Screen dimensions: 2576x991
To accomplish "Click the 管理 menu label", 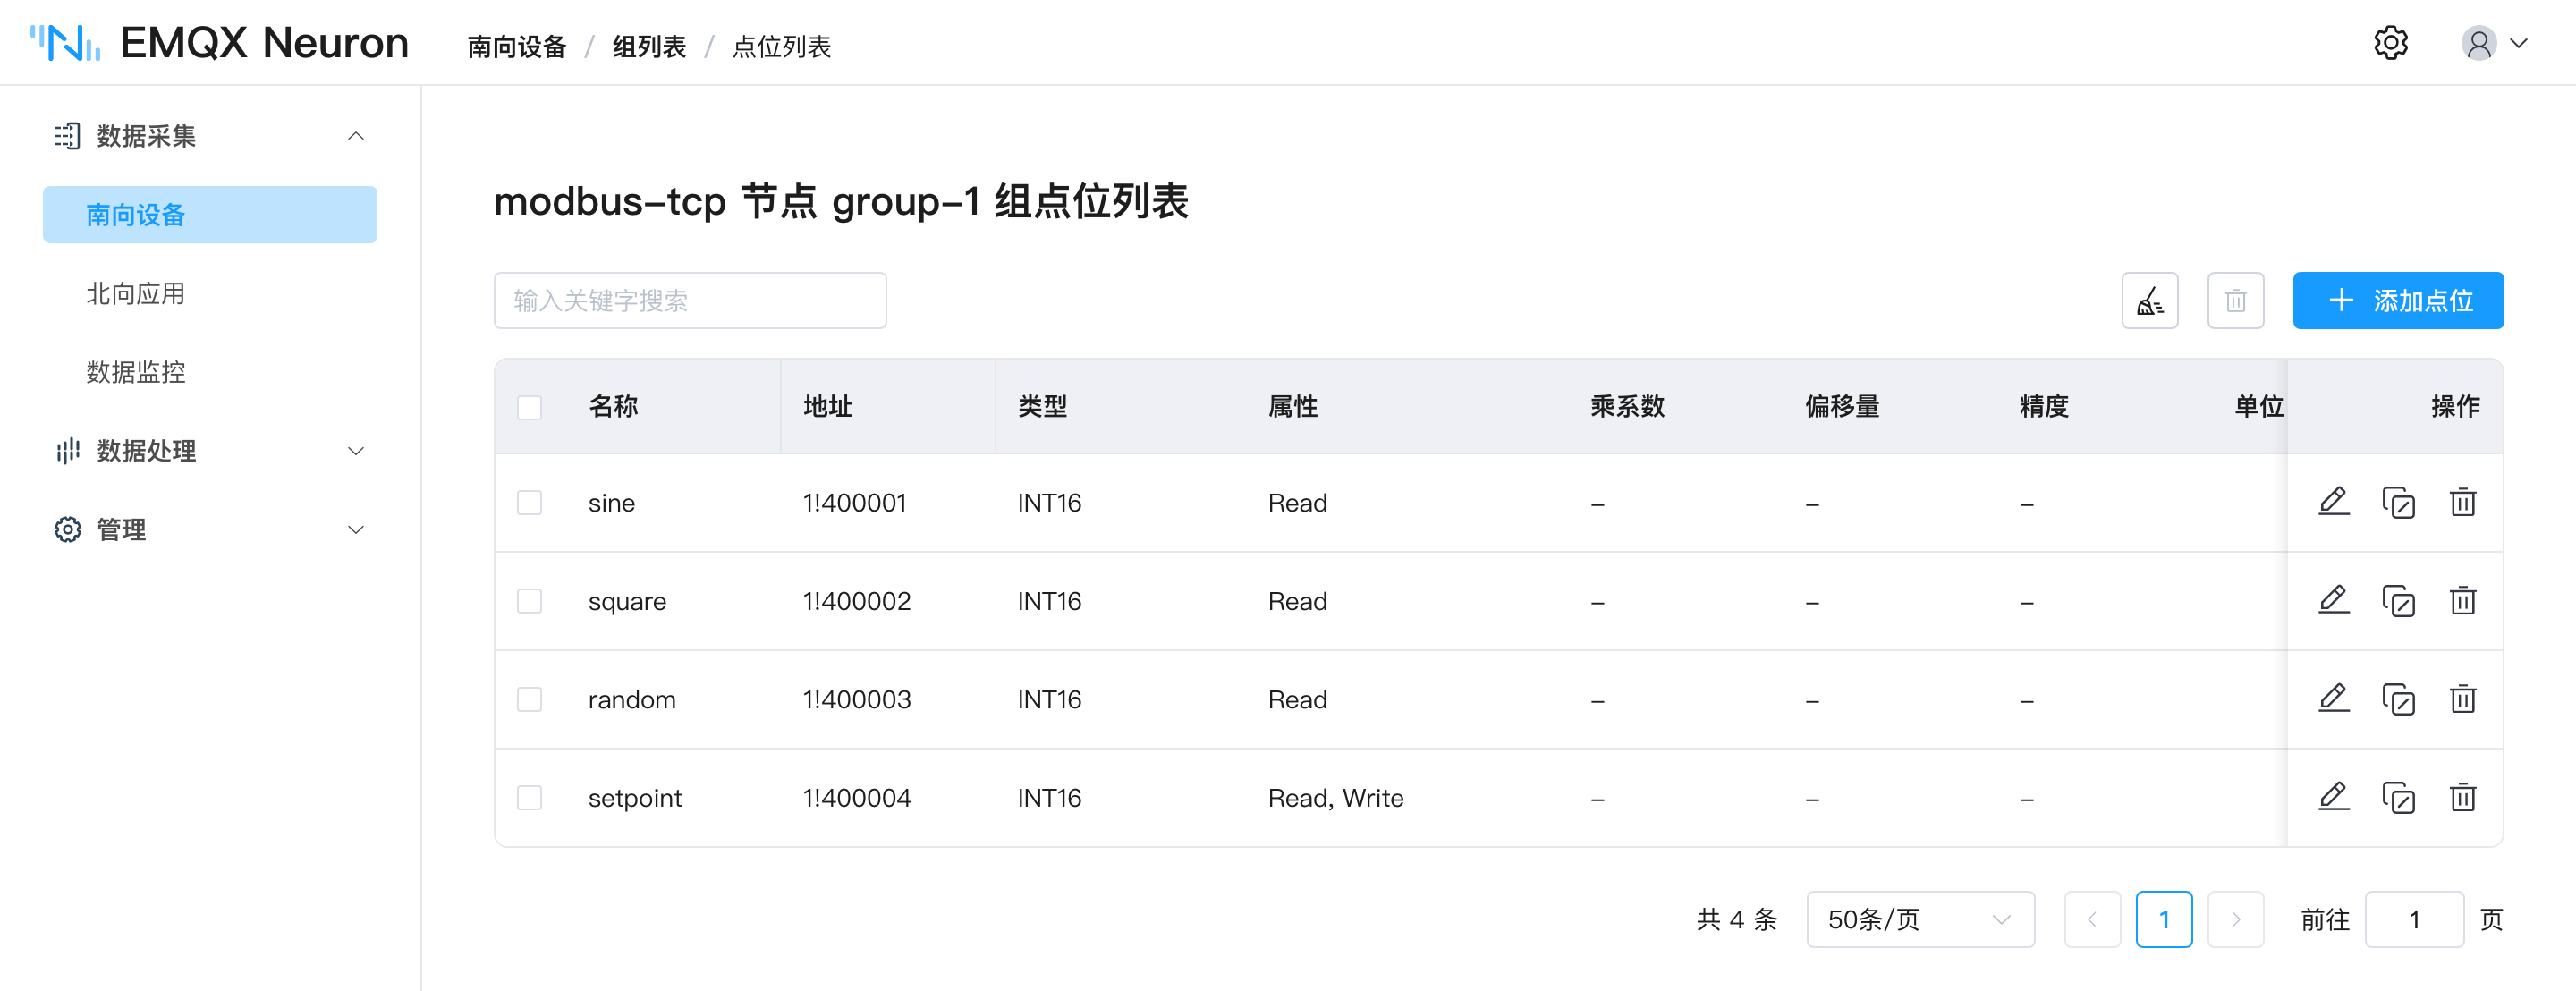I will [x=121, y=530].
